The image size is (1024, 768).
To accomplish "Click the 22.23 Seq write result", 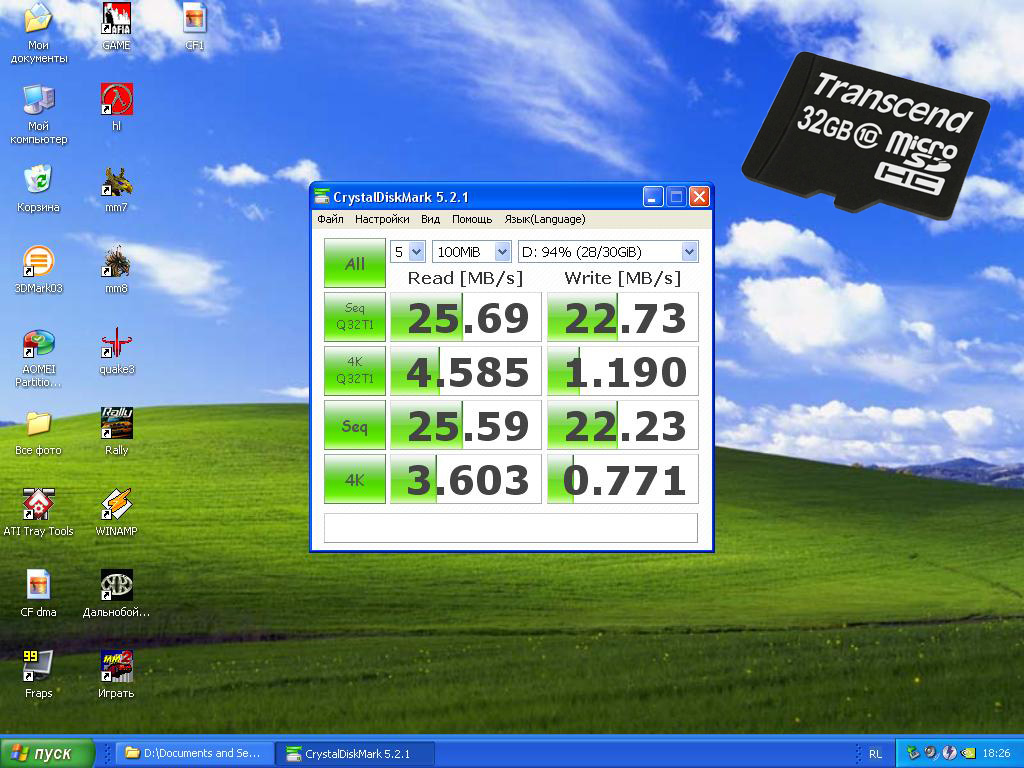I will click(622, 425).
